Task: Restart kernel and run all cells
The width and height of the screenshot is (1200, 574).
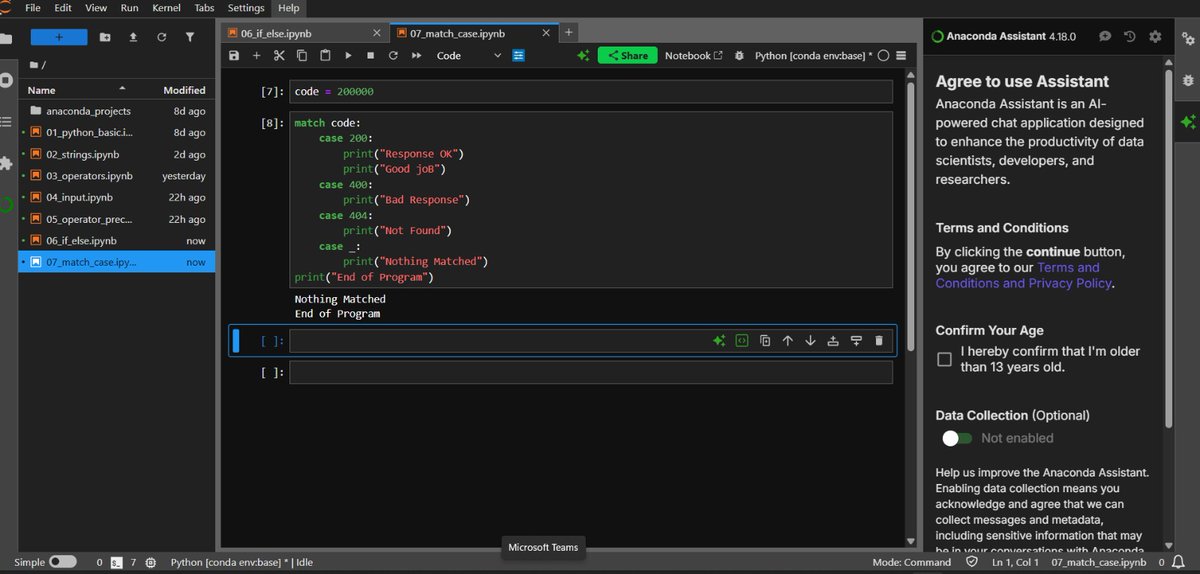Action: (x=416, y=56)
